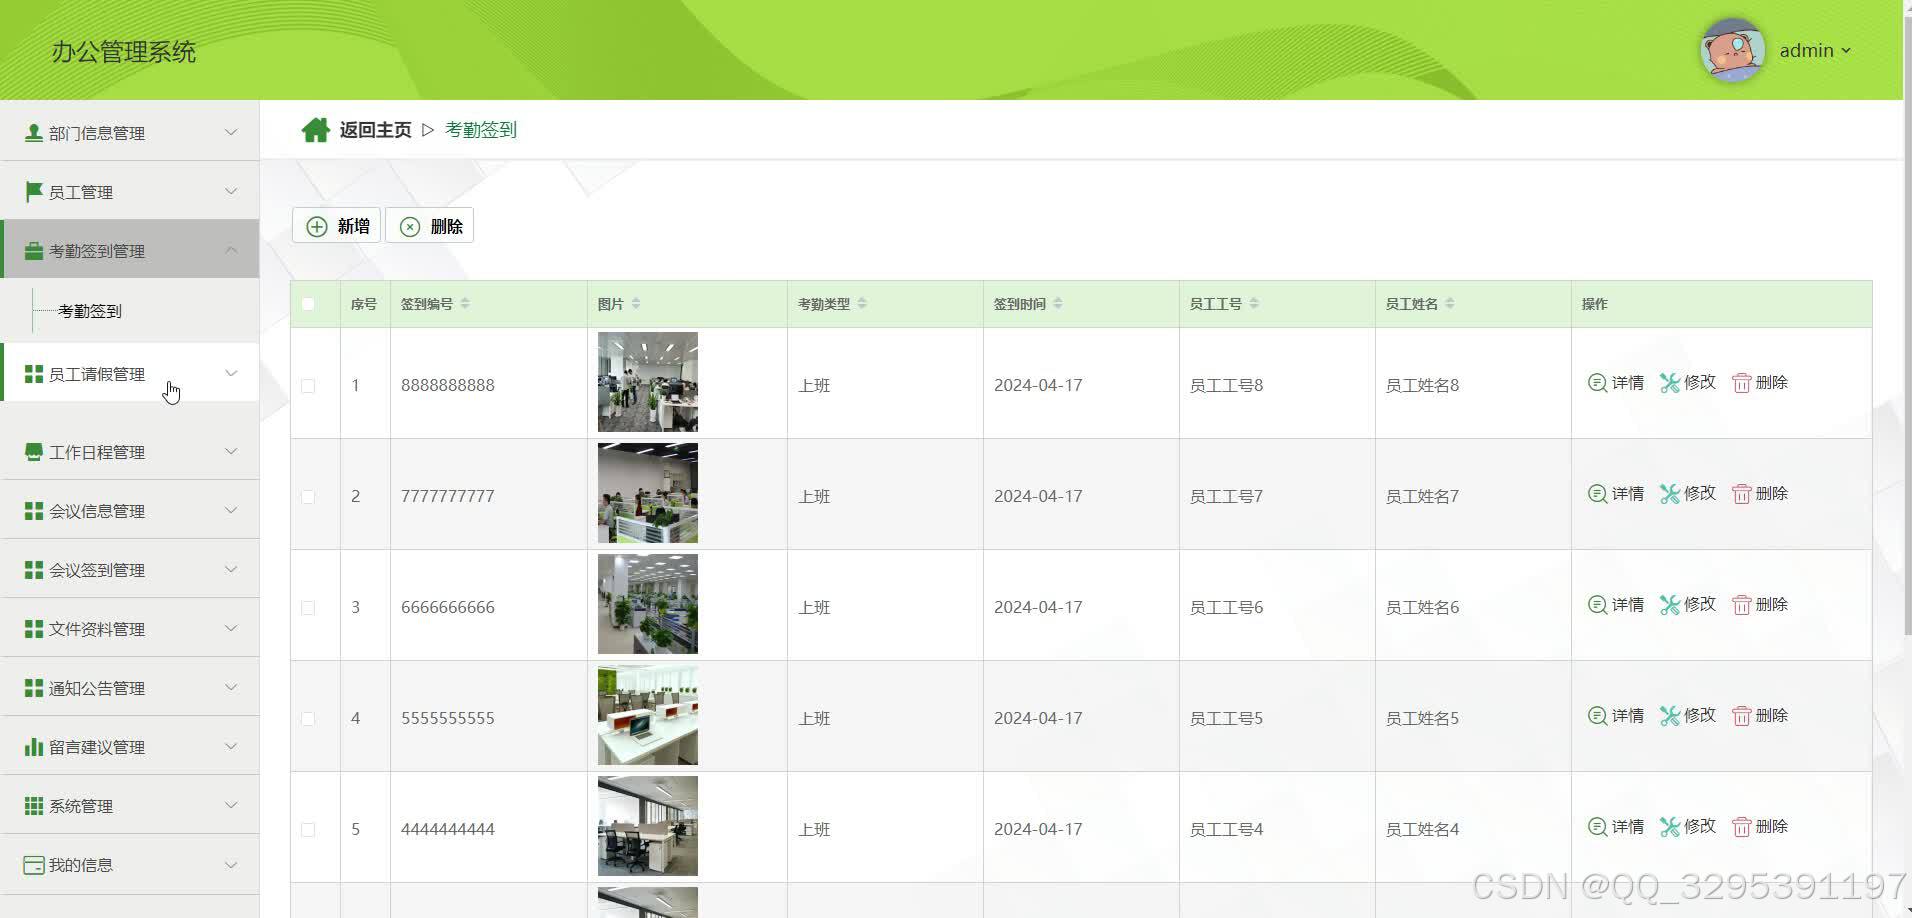Click the 员工管理 flag icon

pos(33,191)
